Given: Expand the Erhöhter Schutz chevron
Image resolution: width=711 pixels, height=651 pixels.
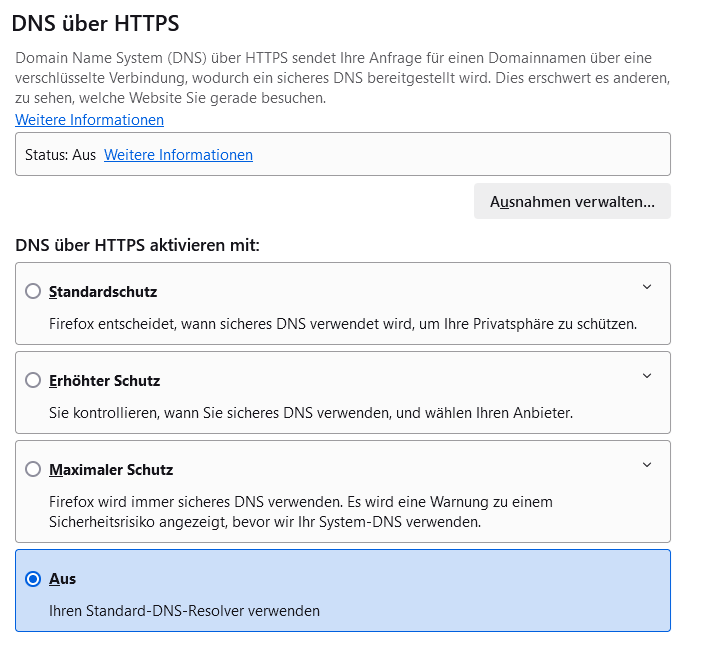Looking at the screenshot, I should coord(647,375).
